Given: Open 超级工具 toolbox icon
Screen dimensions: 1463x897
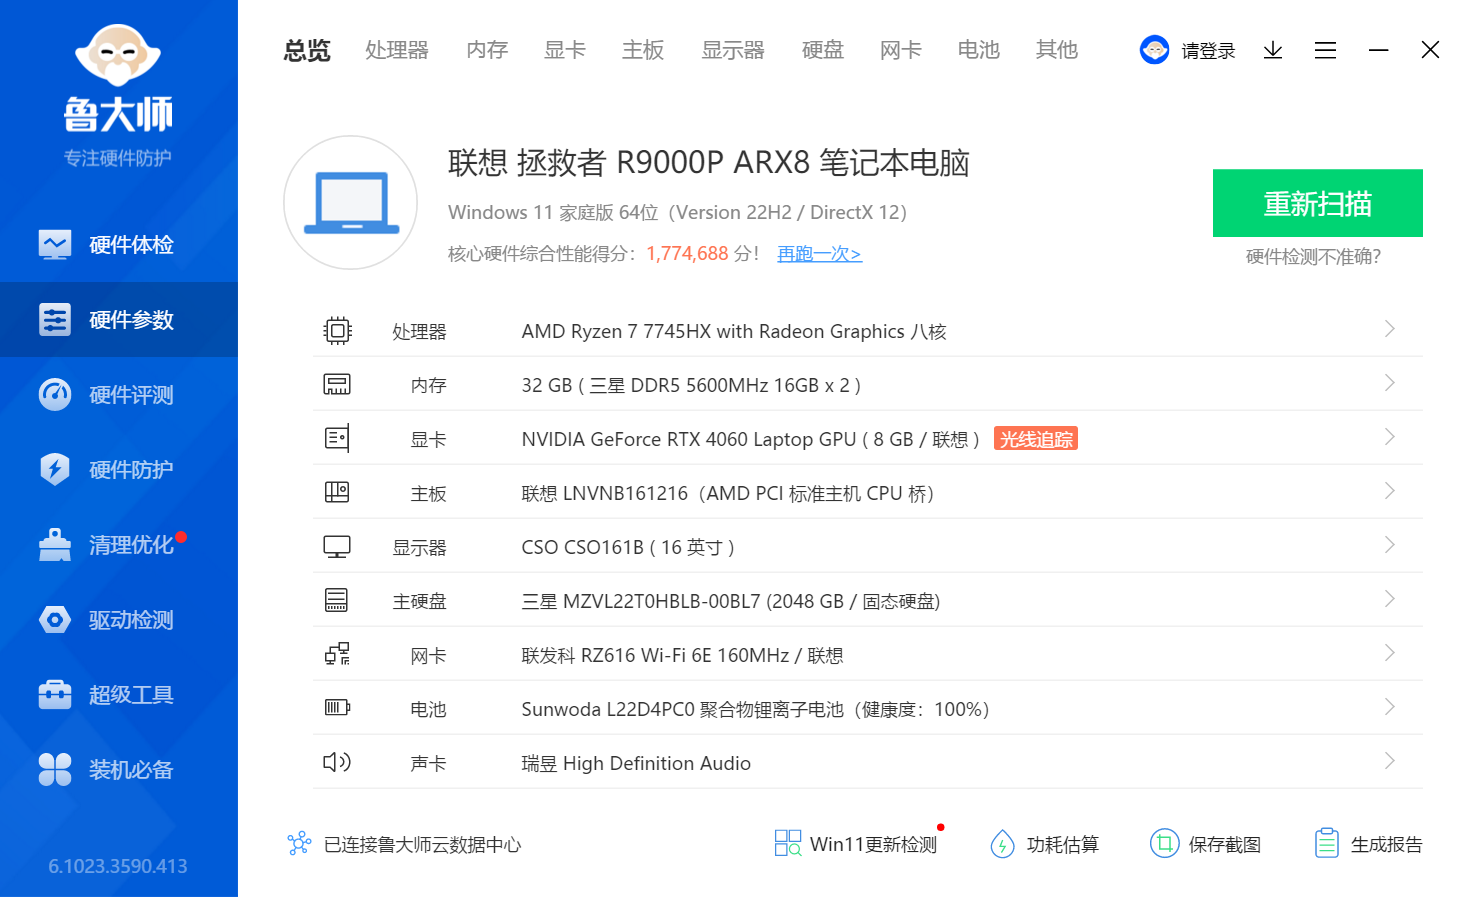Looking at the screenshot, I should [x=55, y=695].
